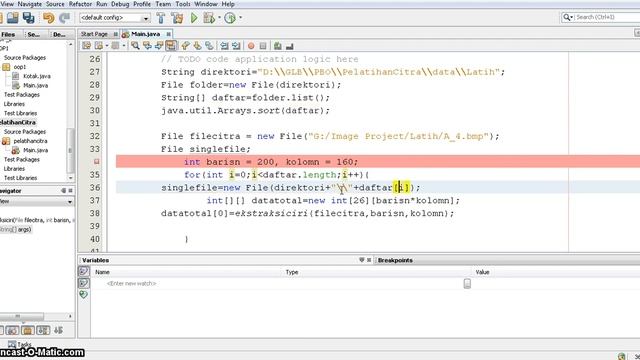
Task: Click the Redo toolbar icon
Action: click(64, 18)
